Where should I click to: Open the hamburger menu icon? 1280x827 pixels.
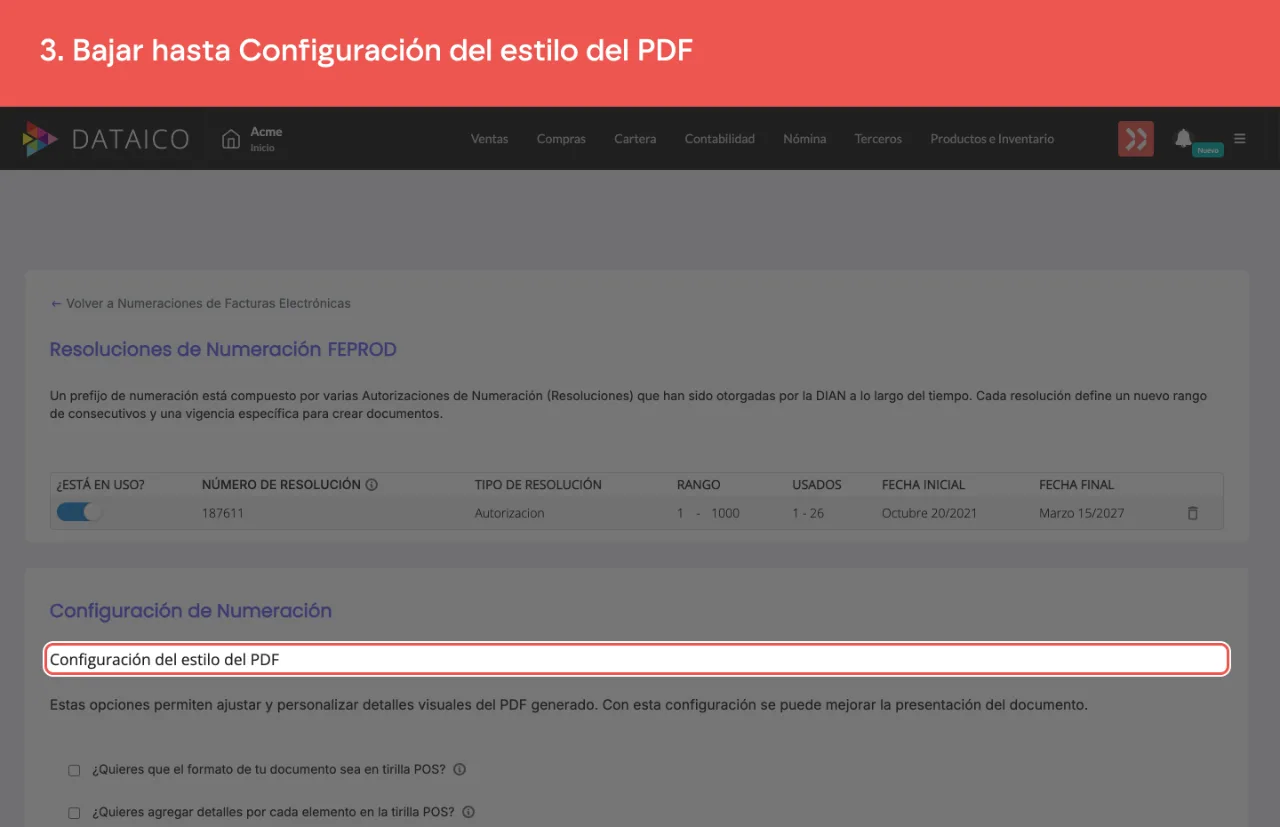click(1240, 139)
